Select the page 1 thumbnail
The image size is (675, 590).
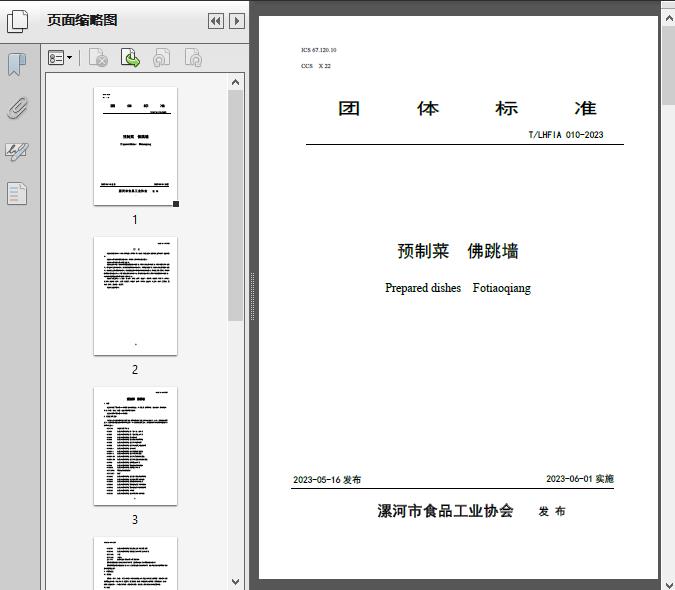[x=135, y=146]
